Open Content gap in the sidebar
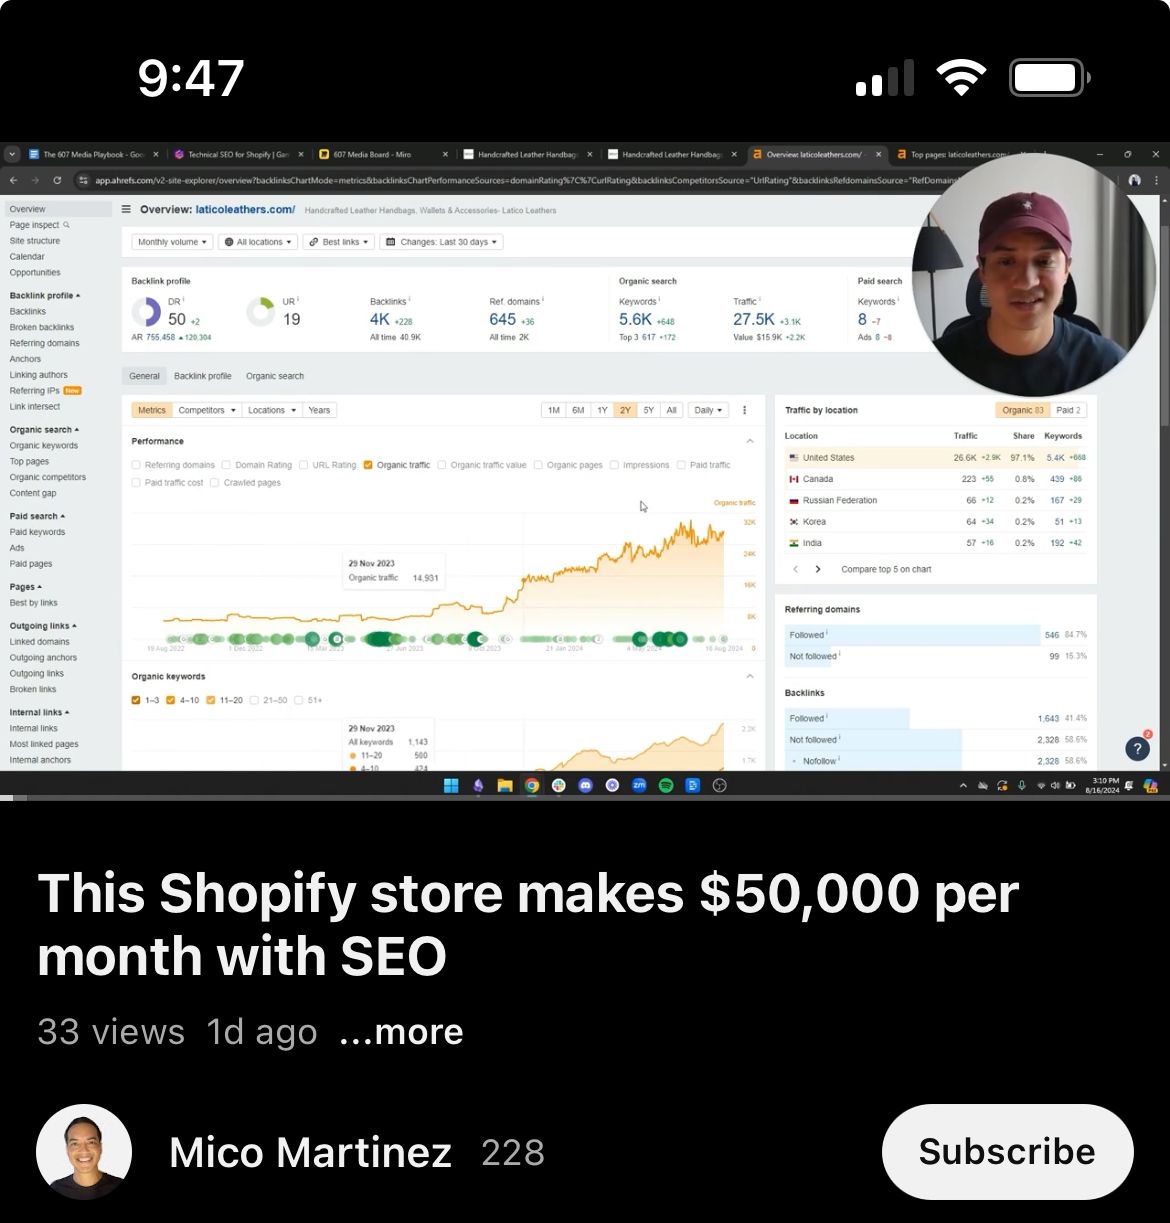This screenshot has width=1170, height=1223. (33, 493)
